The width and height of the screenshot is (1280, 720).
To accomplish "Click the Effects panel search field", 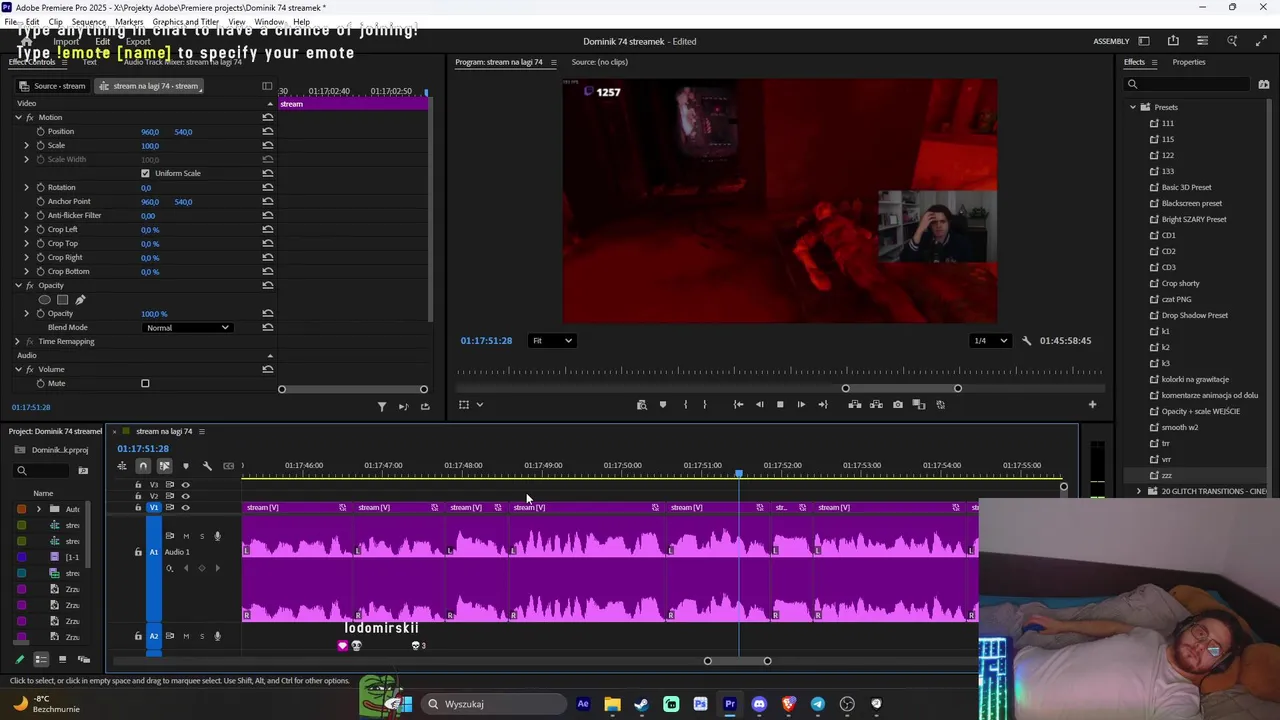I will point(1187,85).
